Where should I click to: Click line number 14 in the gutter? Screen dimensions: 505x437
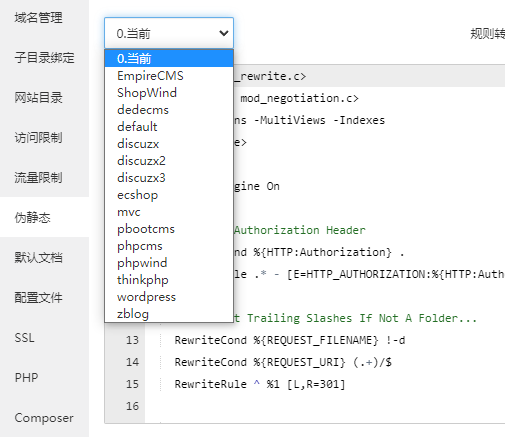point(132,362)
